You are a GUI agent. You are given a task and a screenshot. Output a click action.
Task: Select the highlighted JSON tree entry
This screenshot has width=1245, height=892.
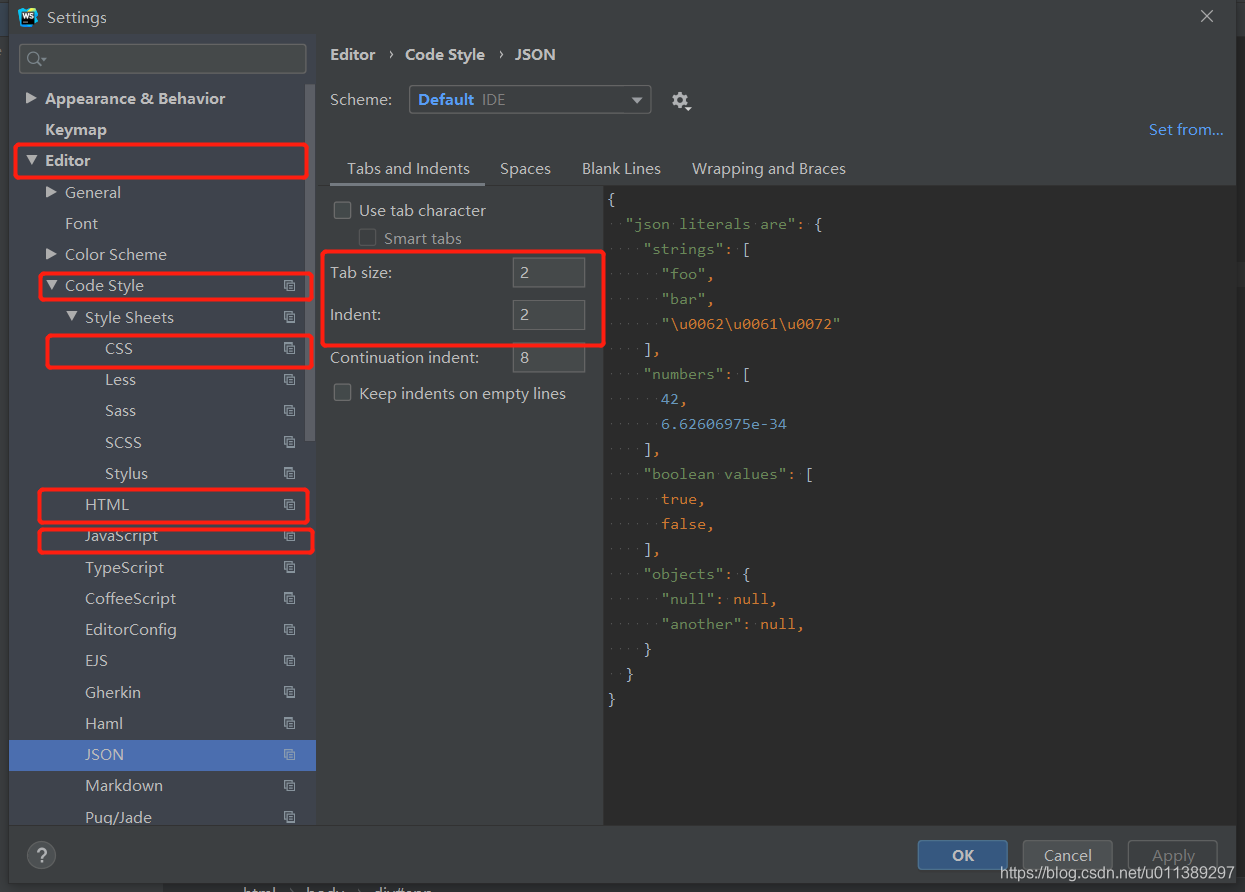click(163, 755)
